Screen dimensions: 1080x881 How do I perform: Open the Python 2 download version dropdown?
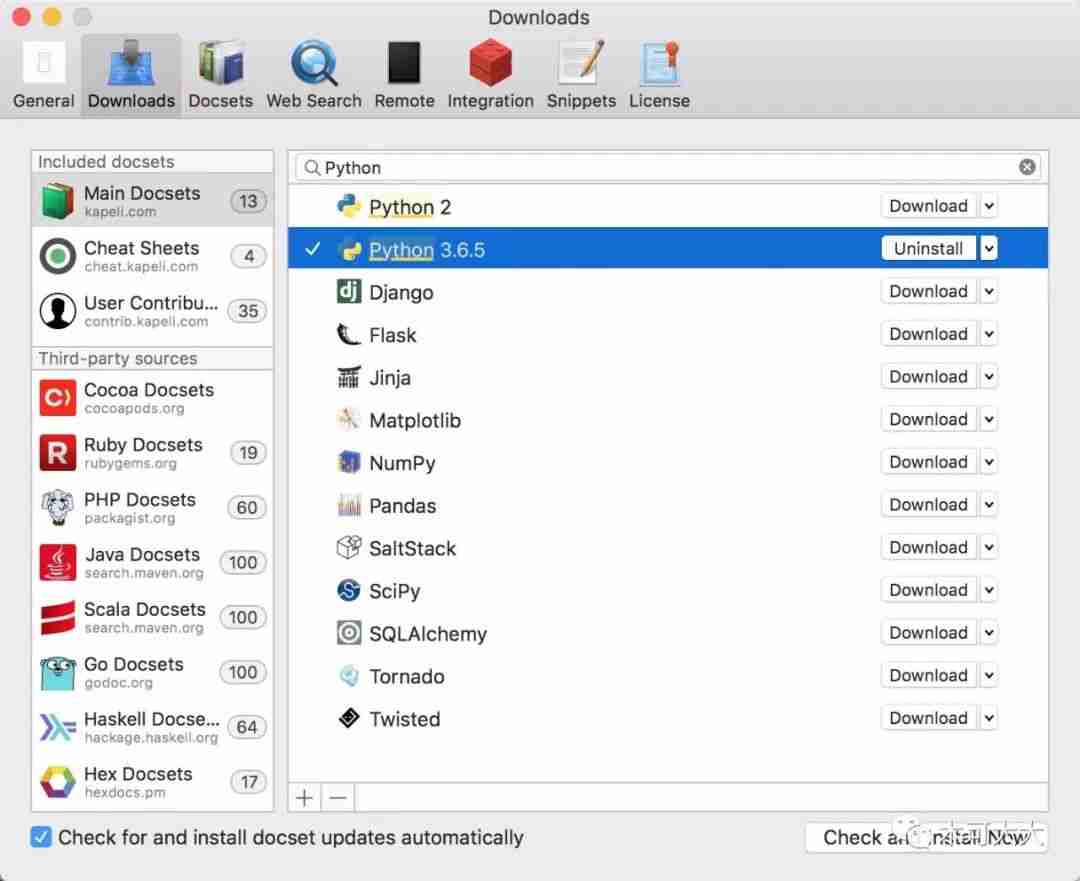[x=988, y=206]
